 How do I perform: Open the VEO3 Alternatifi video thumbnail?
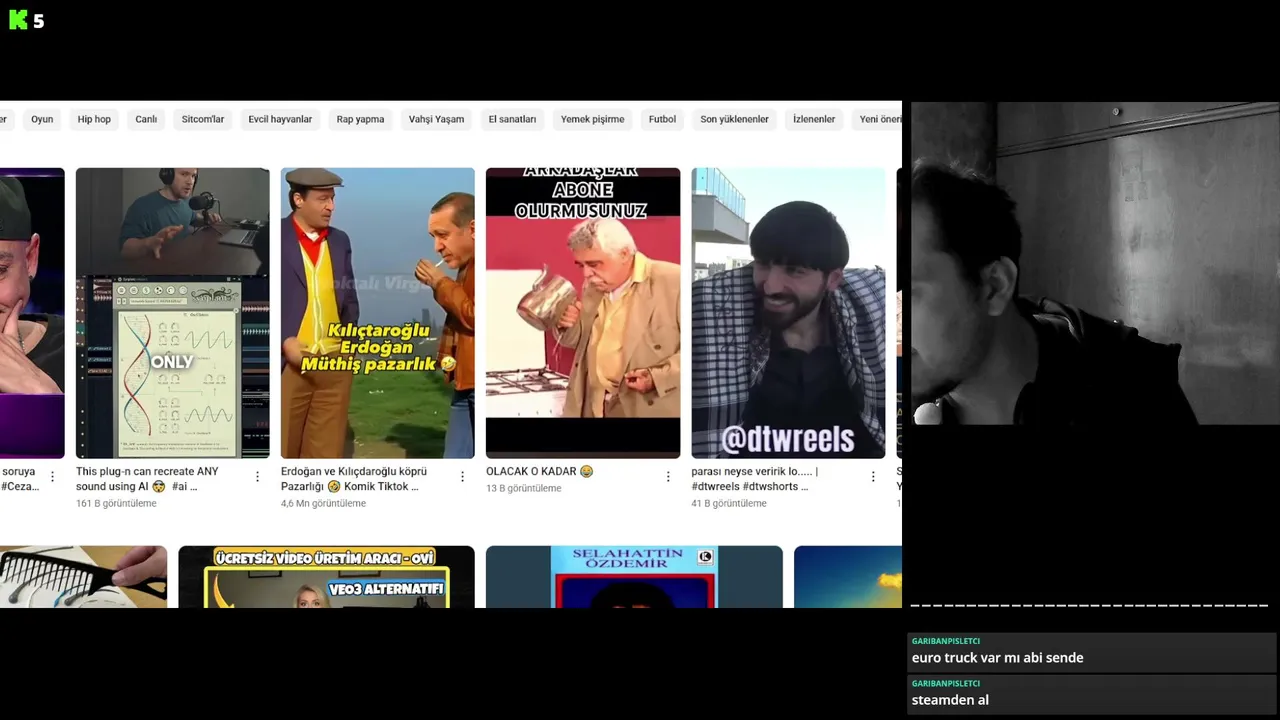click(x=326, y=577)
